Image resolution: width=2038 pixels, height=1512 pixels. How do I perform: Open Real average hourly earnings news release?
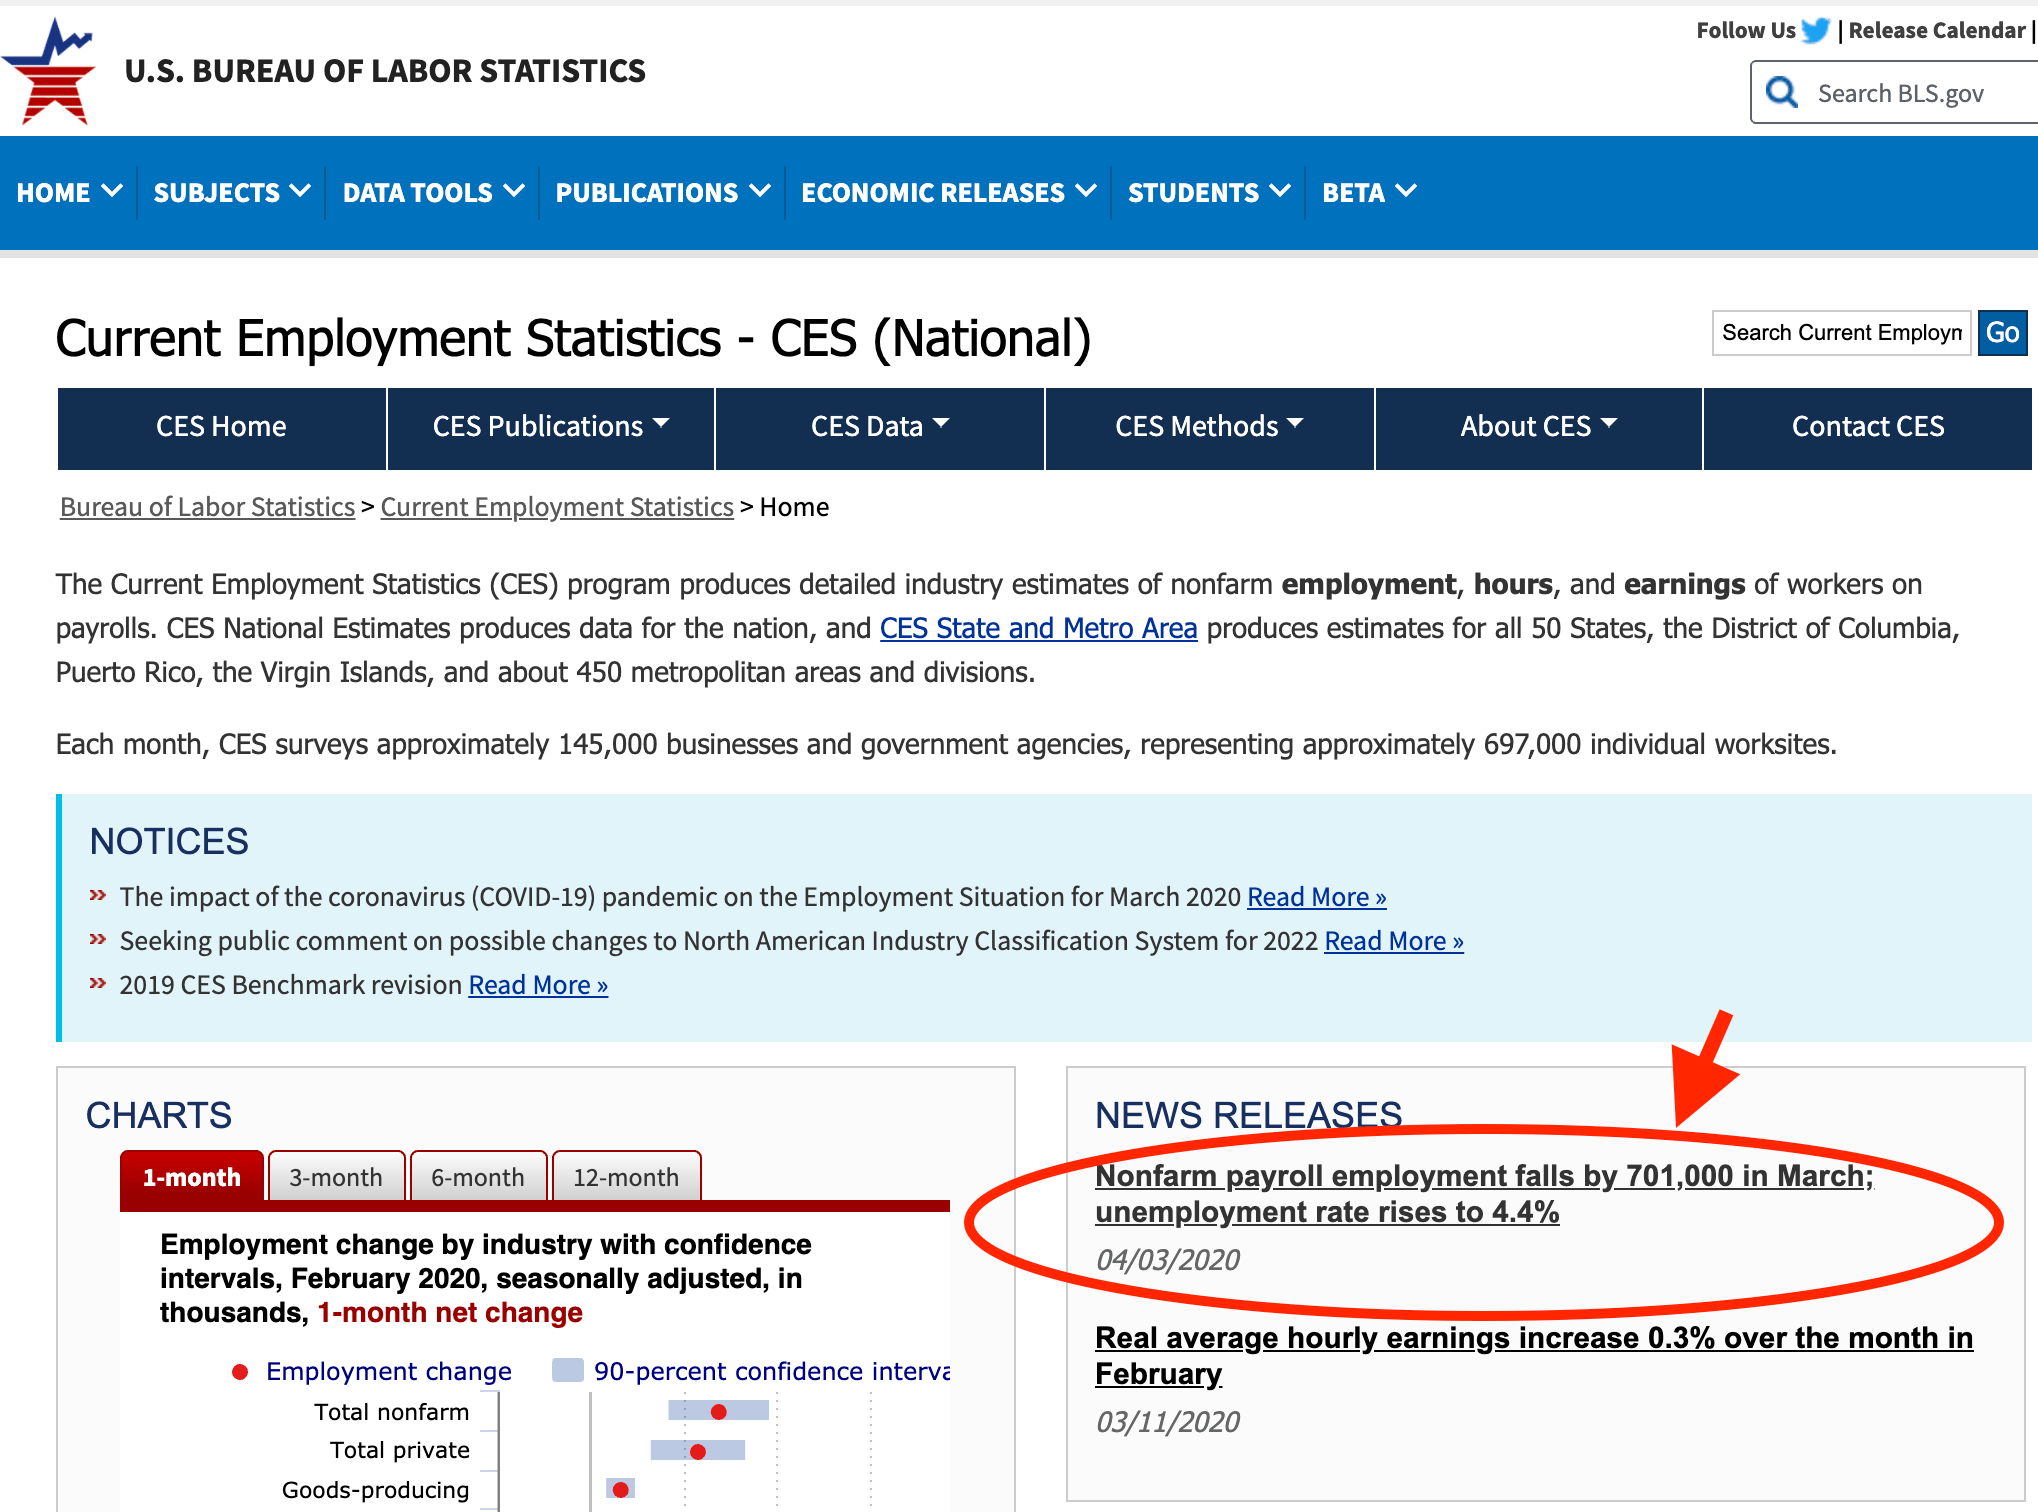1534,1356
